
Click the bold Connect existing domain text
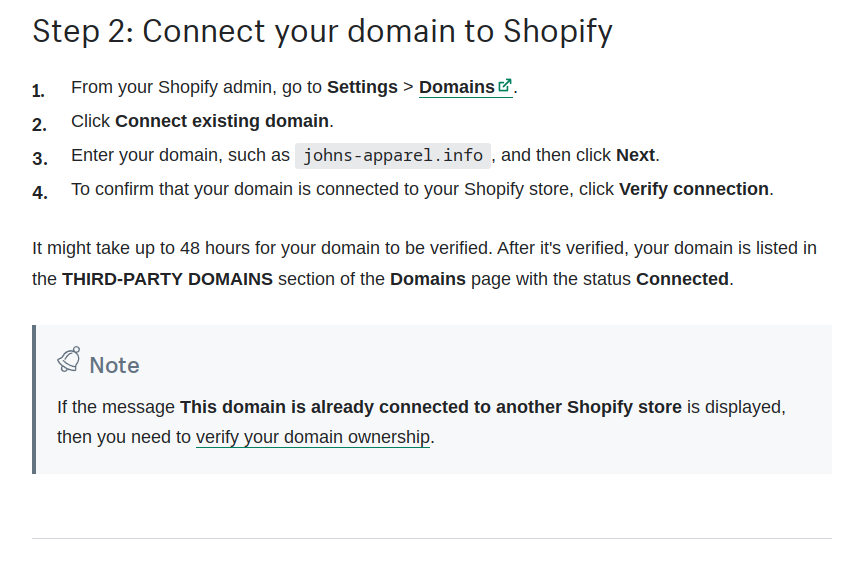tap(222, 121)
